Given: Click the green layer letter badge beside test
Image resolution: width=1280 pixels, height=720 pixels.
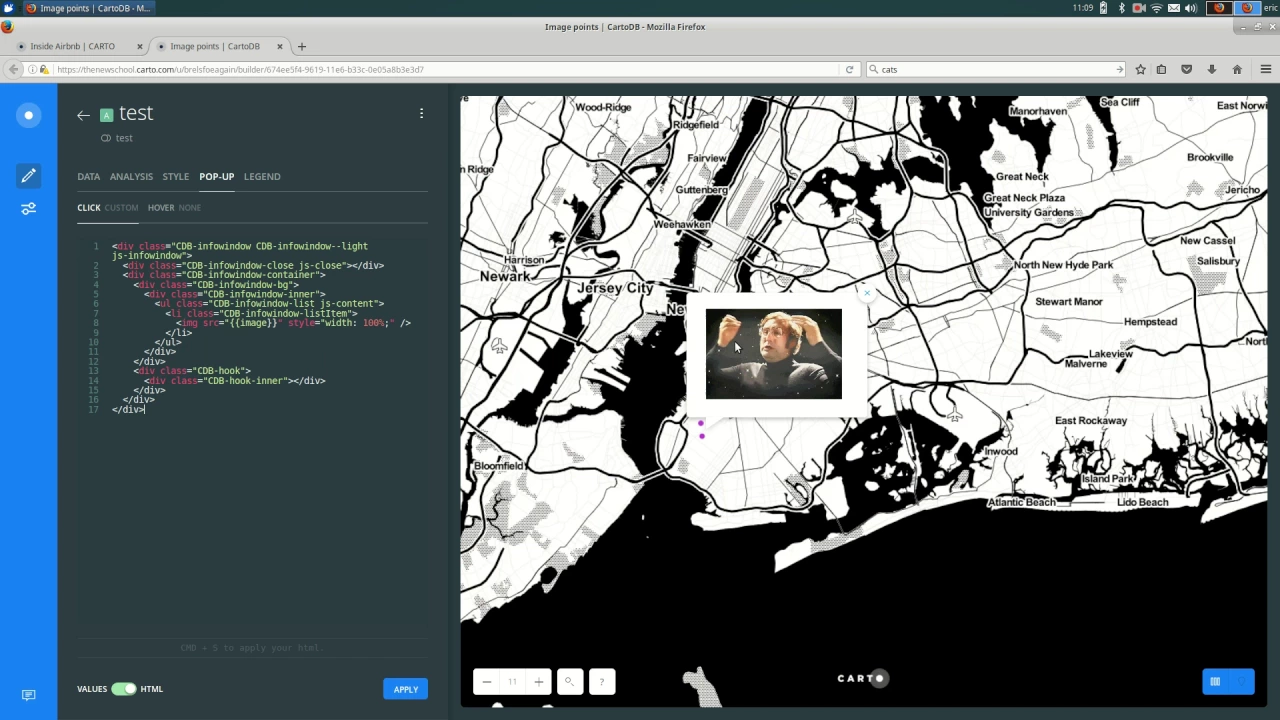Looking at the screenshot, I should (107, 115).
